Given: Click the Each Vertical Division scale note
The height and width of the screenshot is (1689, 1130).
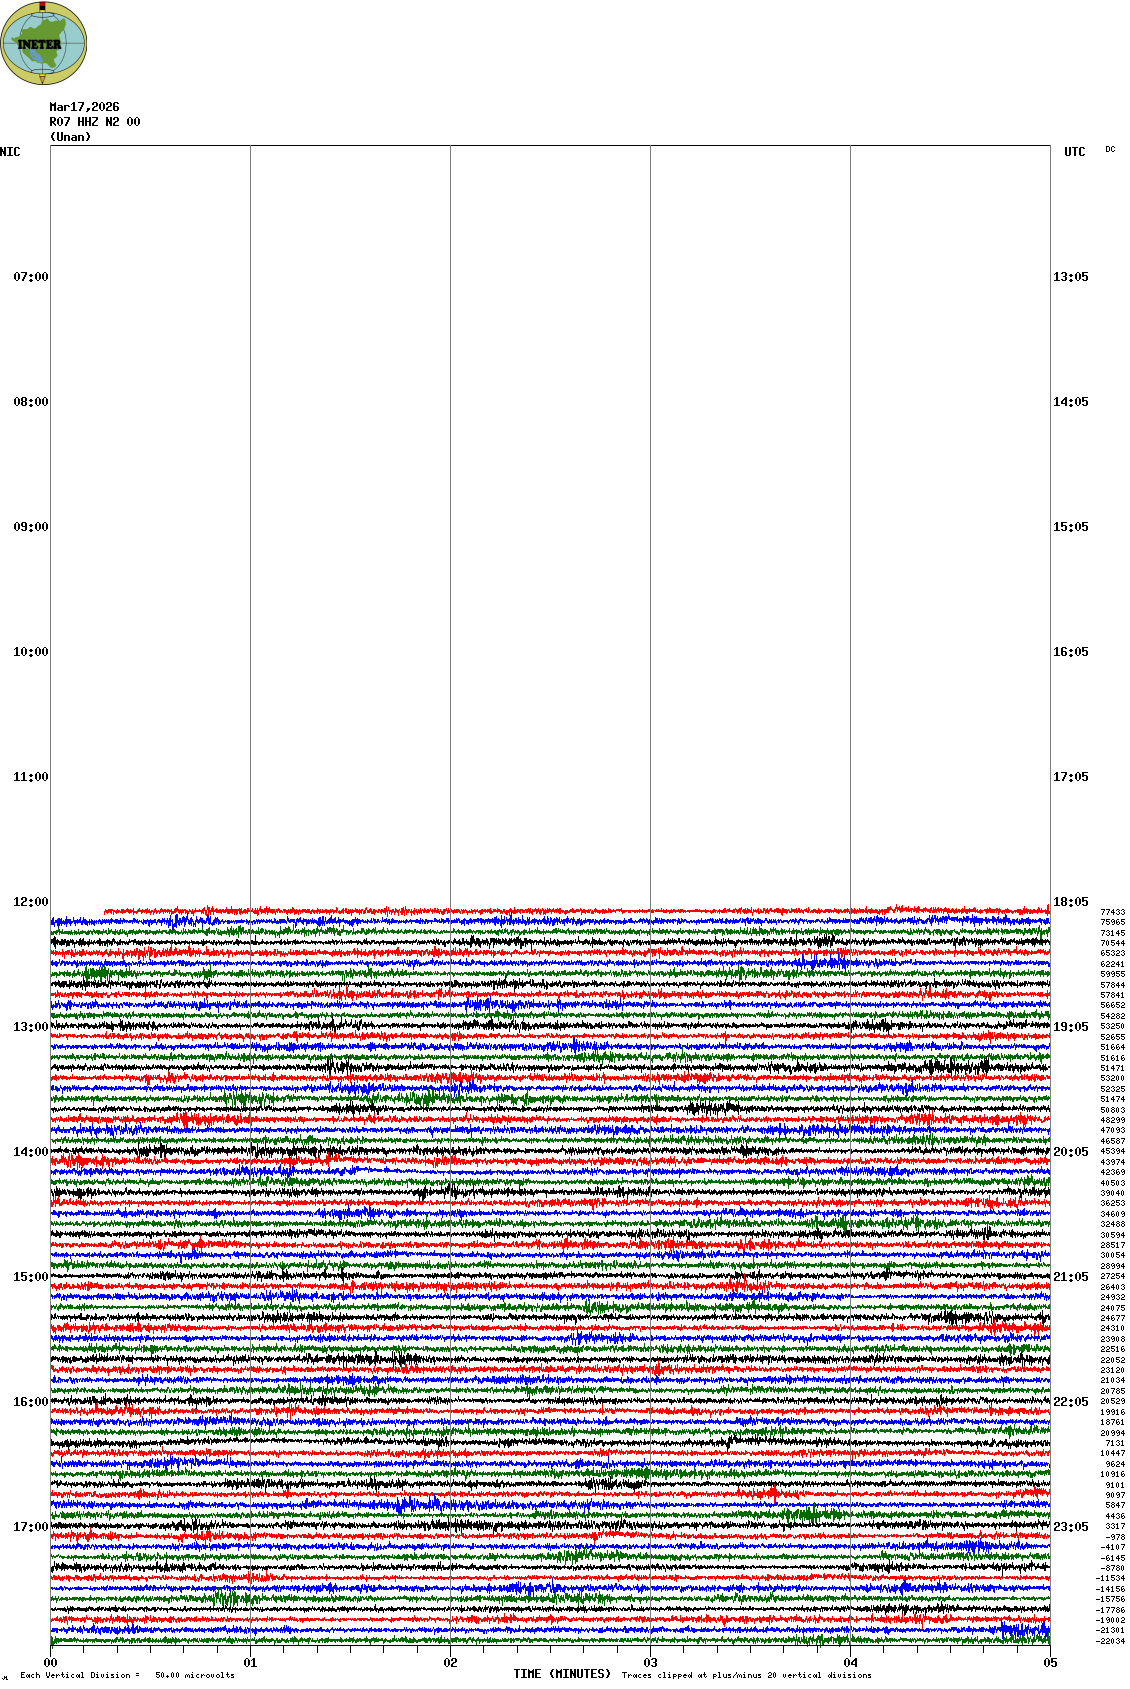Looking at the screenshot, I should [127, 1675].
